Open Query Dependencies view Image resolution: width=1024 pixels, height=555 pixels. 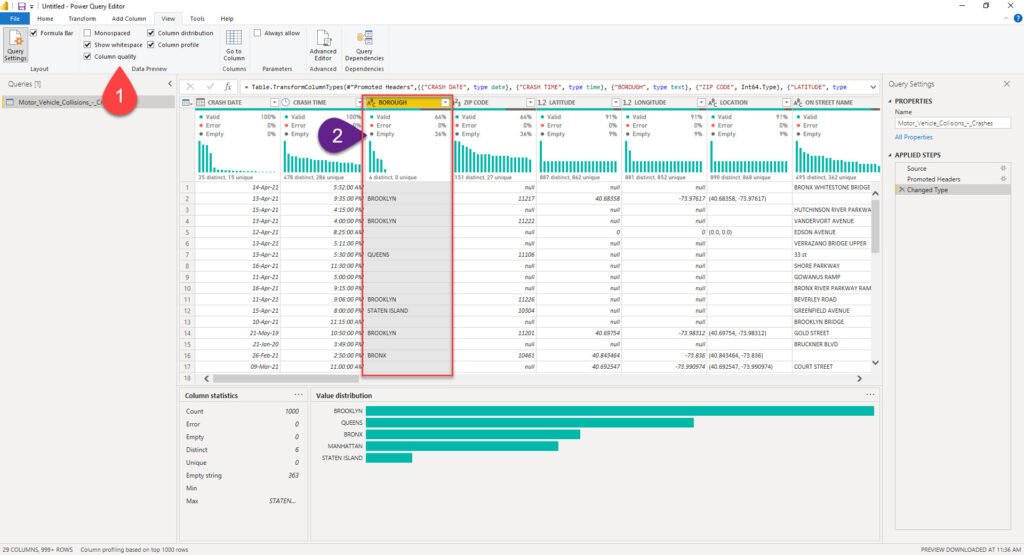click(364, 45)
